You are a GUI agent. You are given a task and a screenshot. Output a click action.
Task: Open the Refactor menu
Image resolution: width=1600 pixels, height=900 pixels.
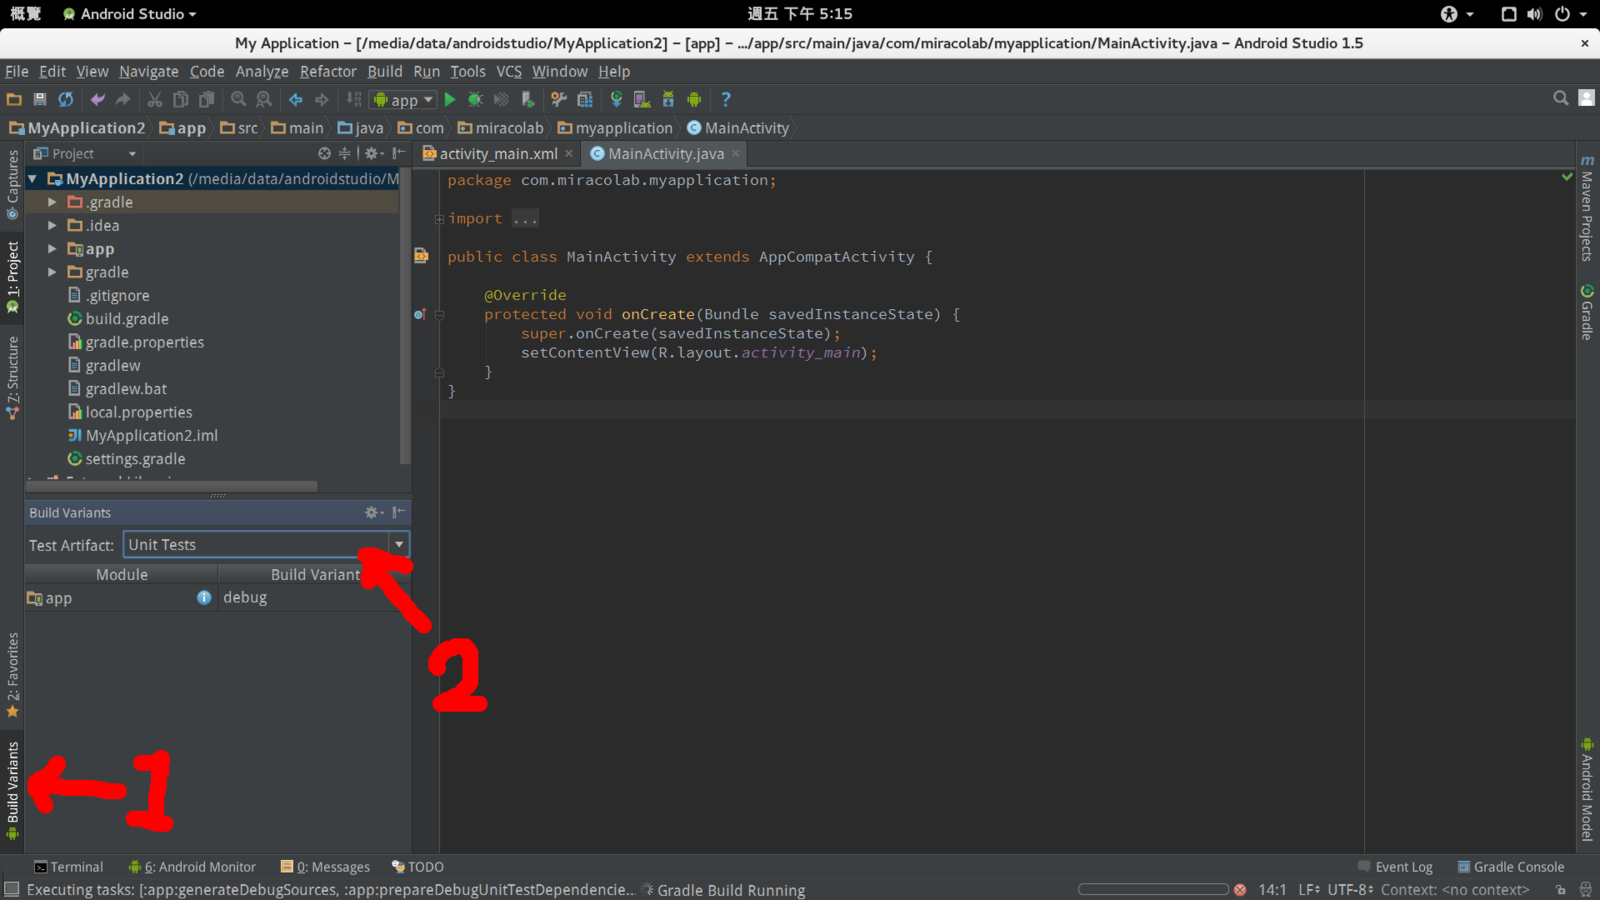(328, 71)
